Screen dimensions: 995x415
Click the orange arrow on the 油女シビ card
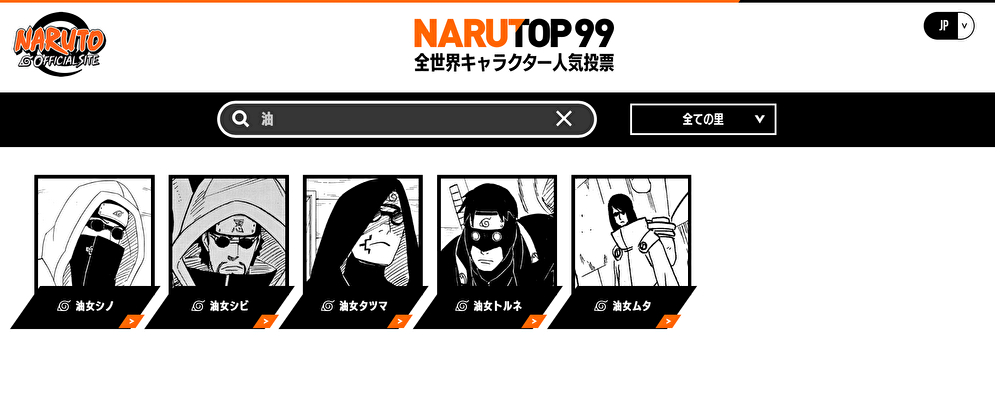(266, 322)
